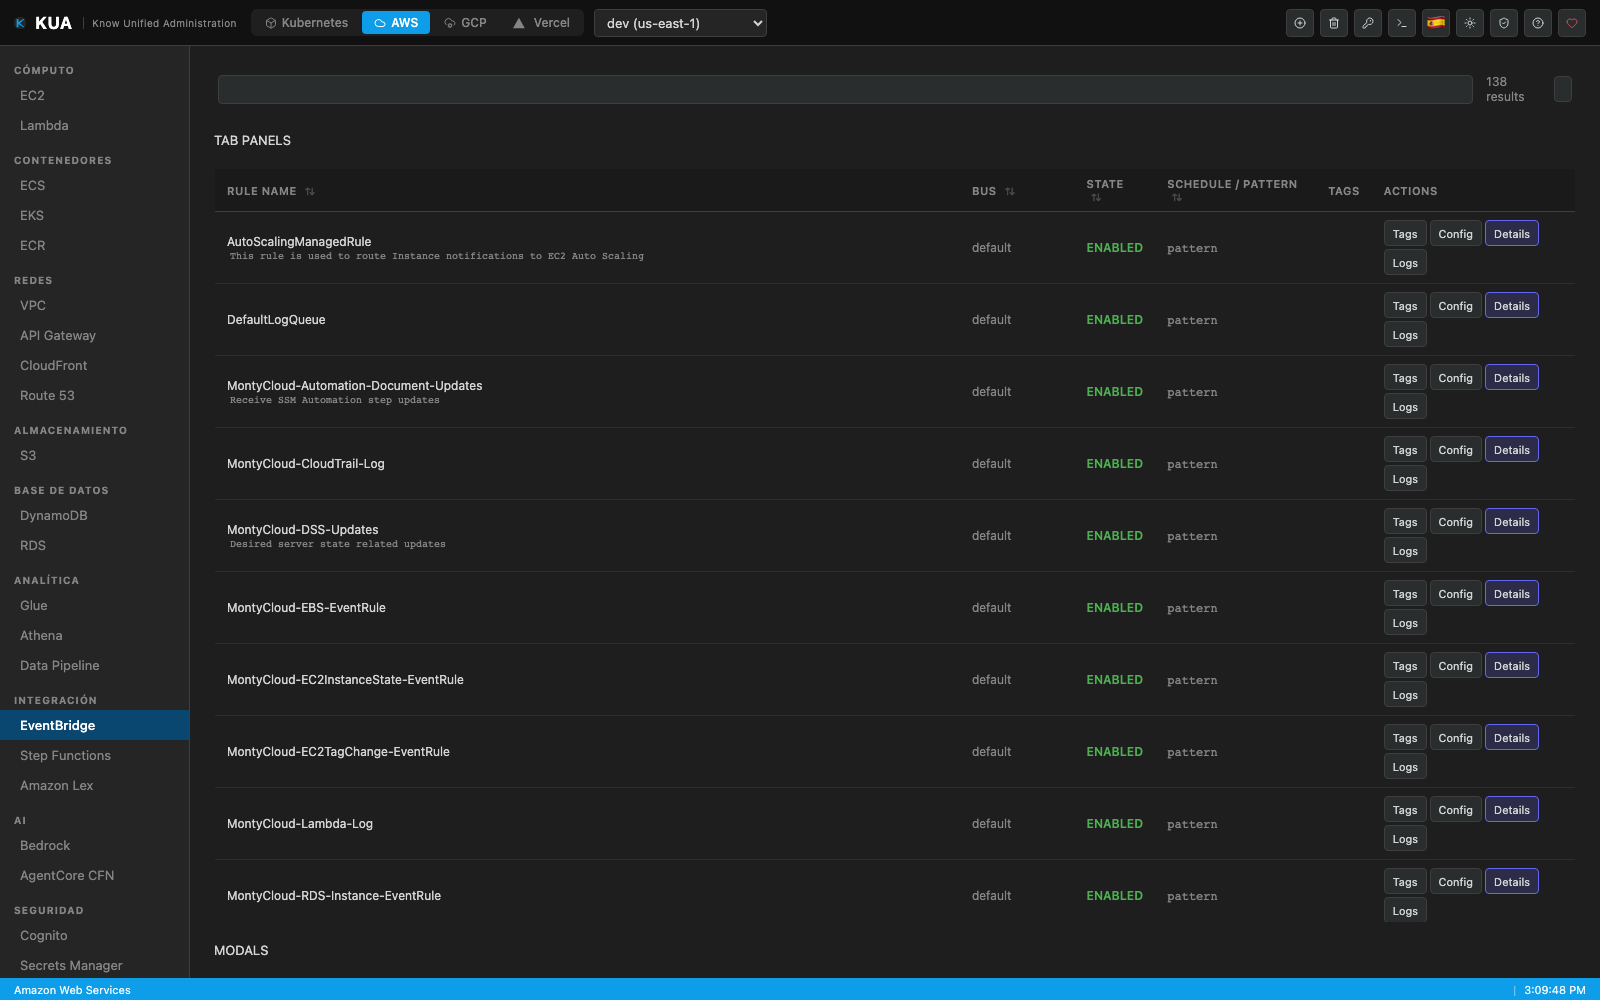Go to EKS in the sidebar

coord(95,216)
